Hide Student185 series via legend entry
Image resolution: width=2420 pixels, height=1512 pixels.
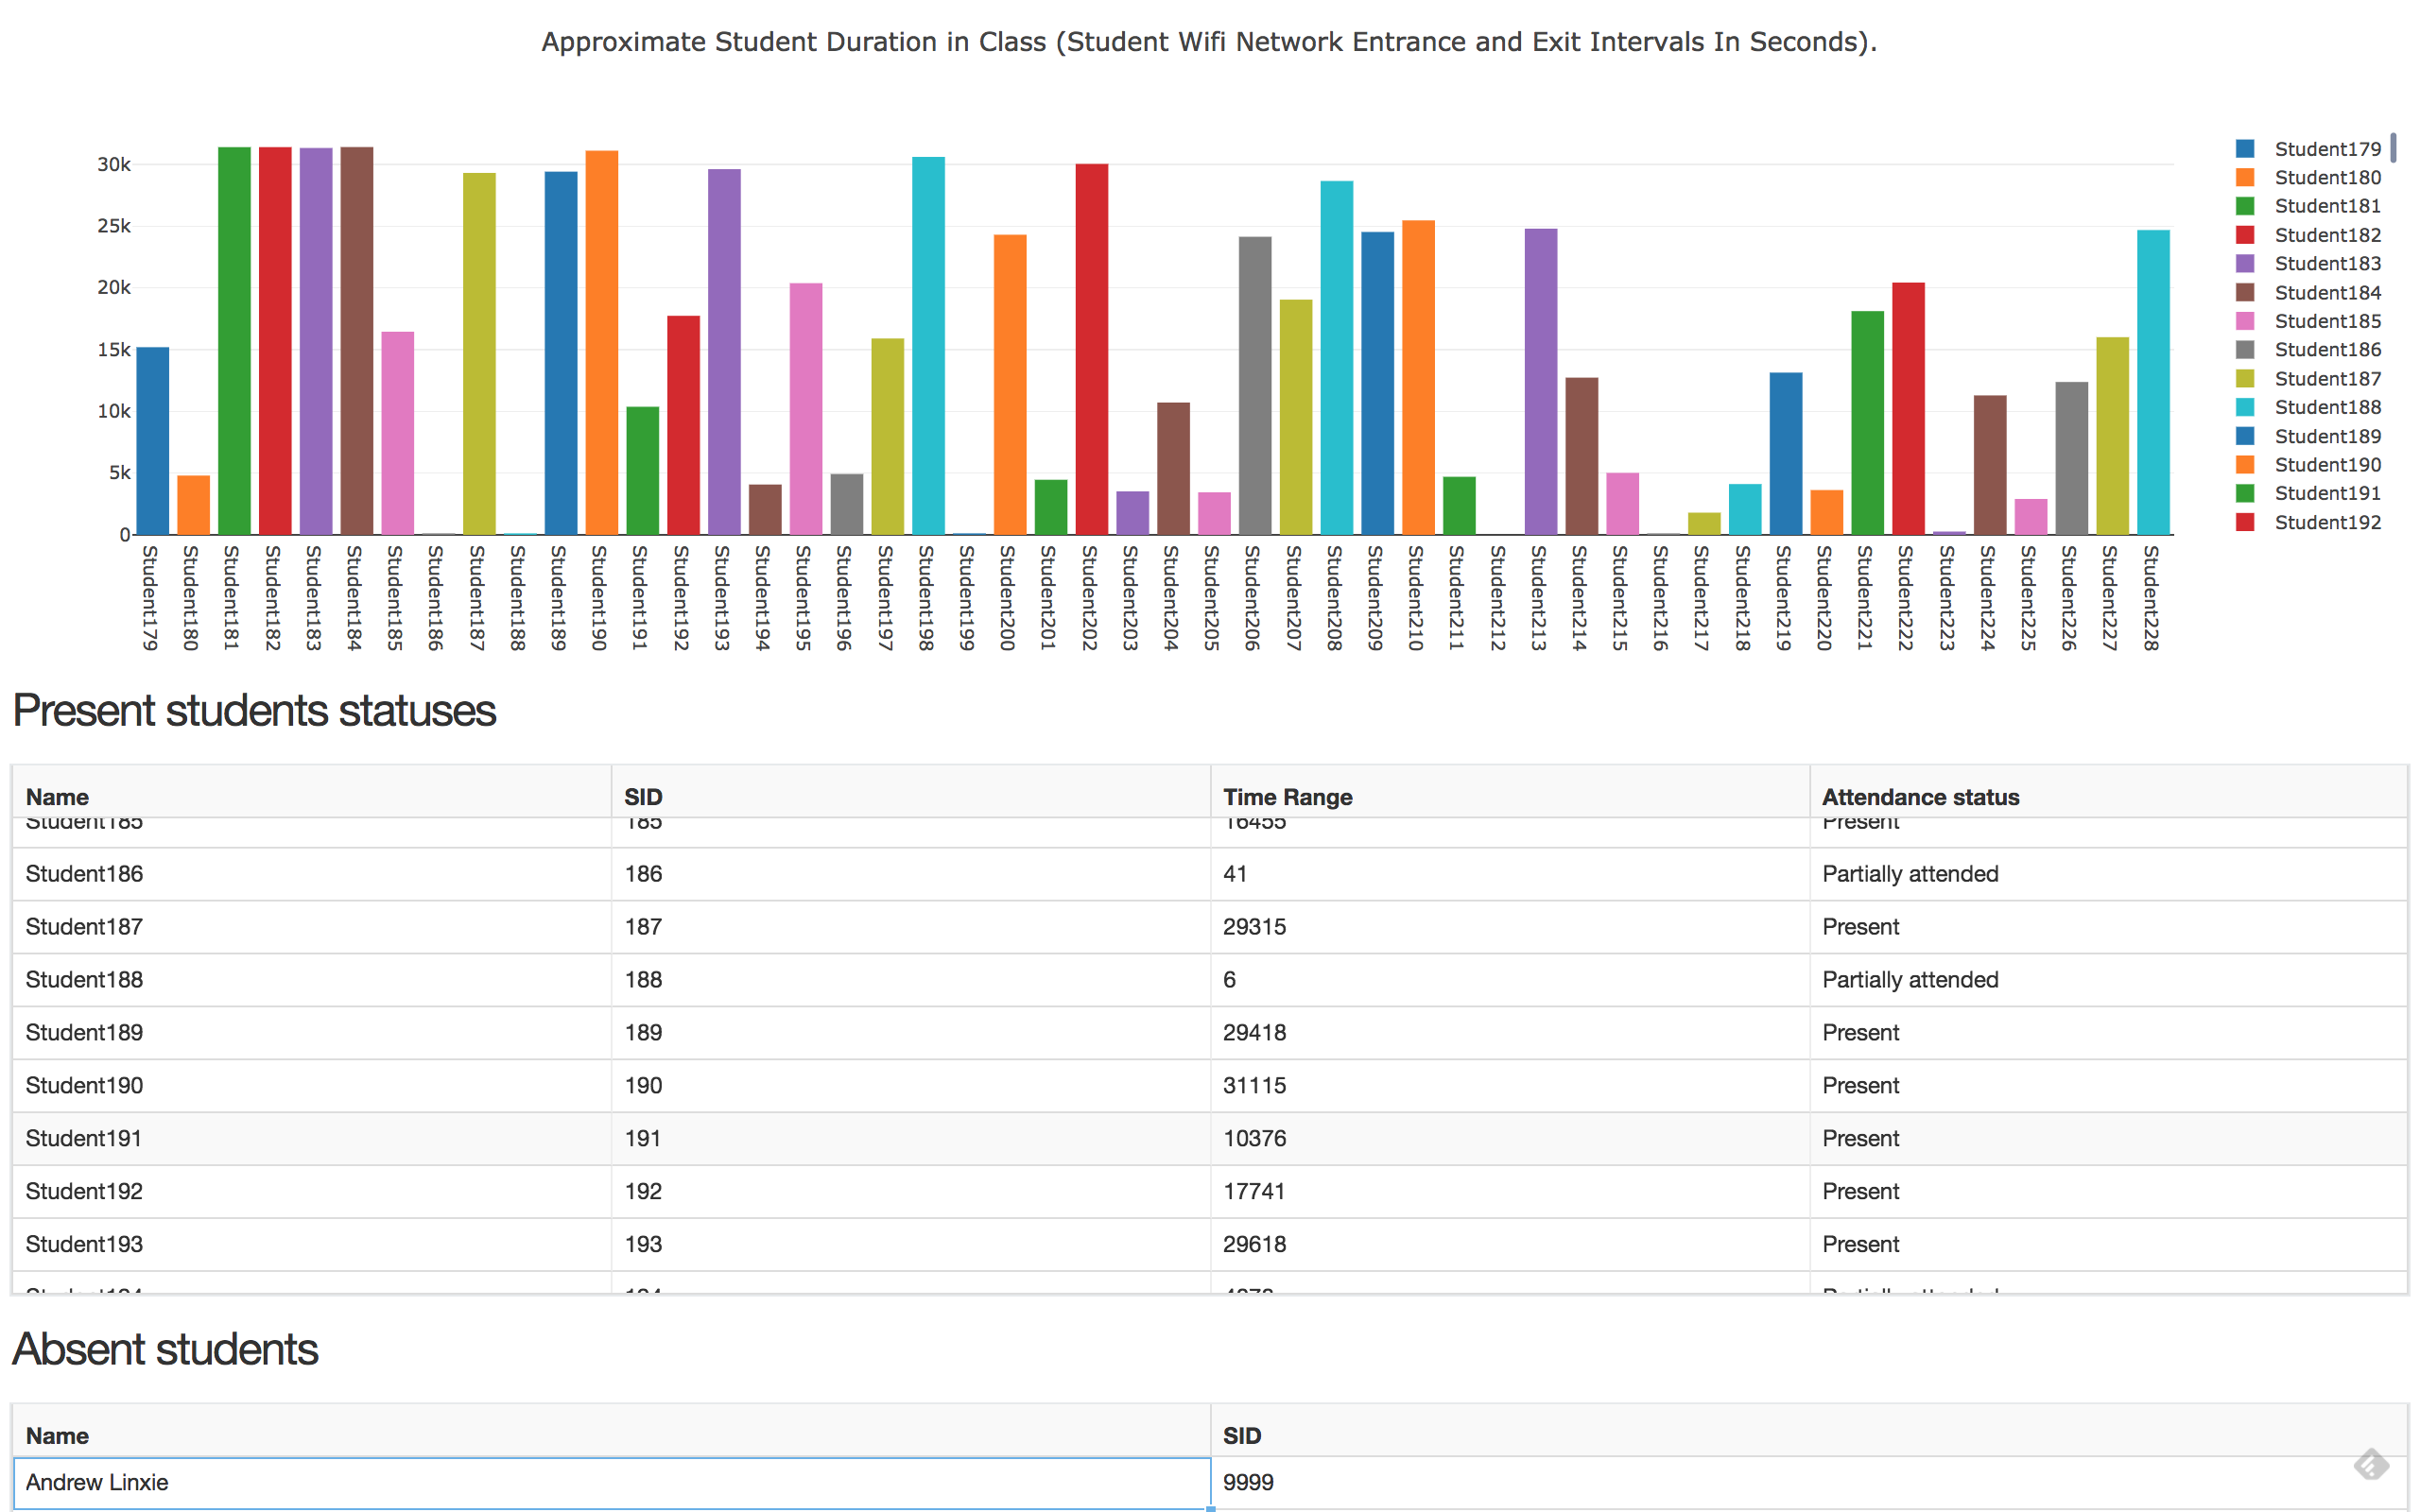point(2327,321)
